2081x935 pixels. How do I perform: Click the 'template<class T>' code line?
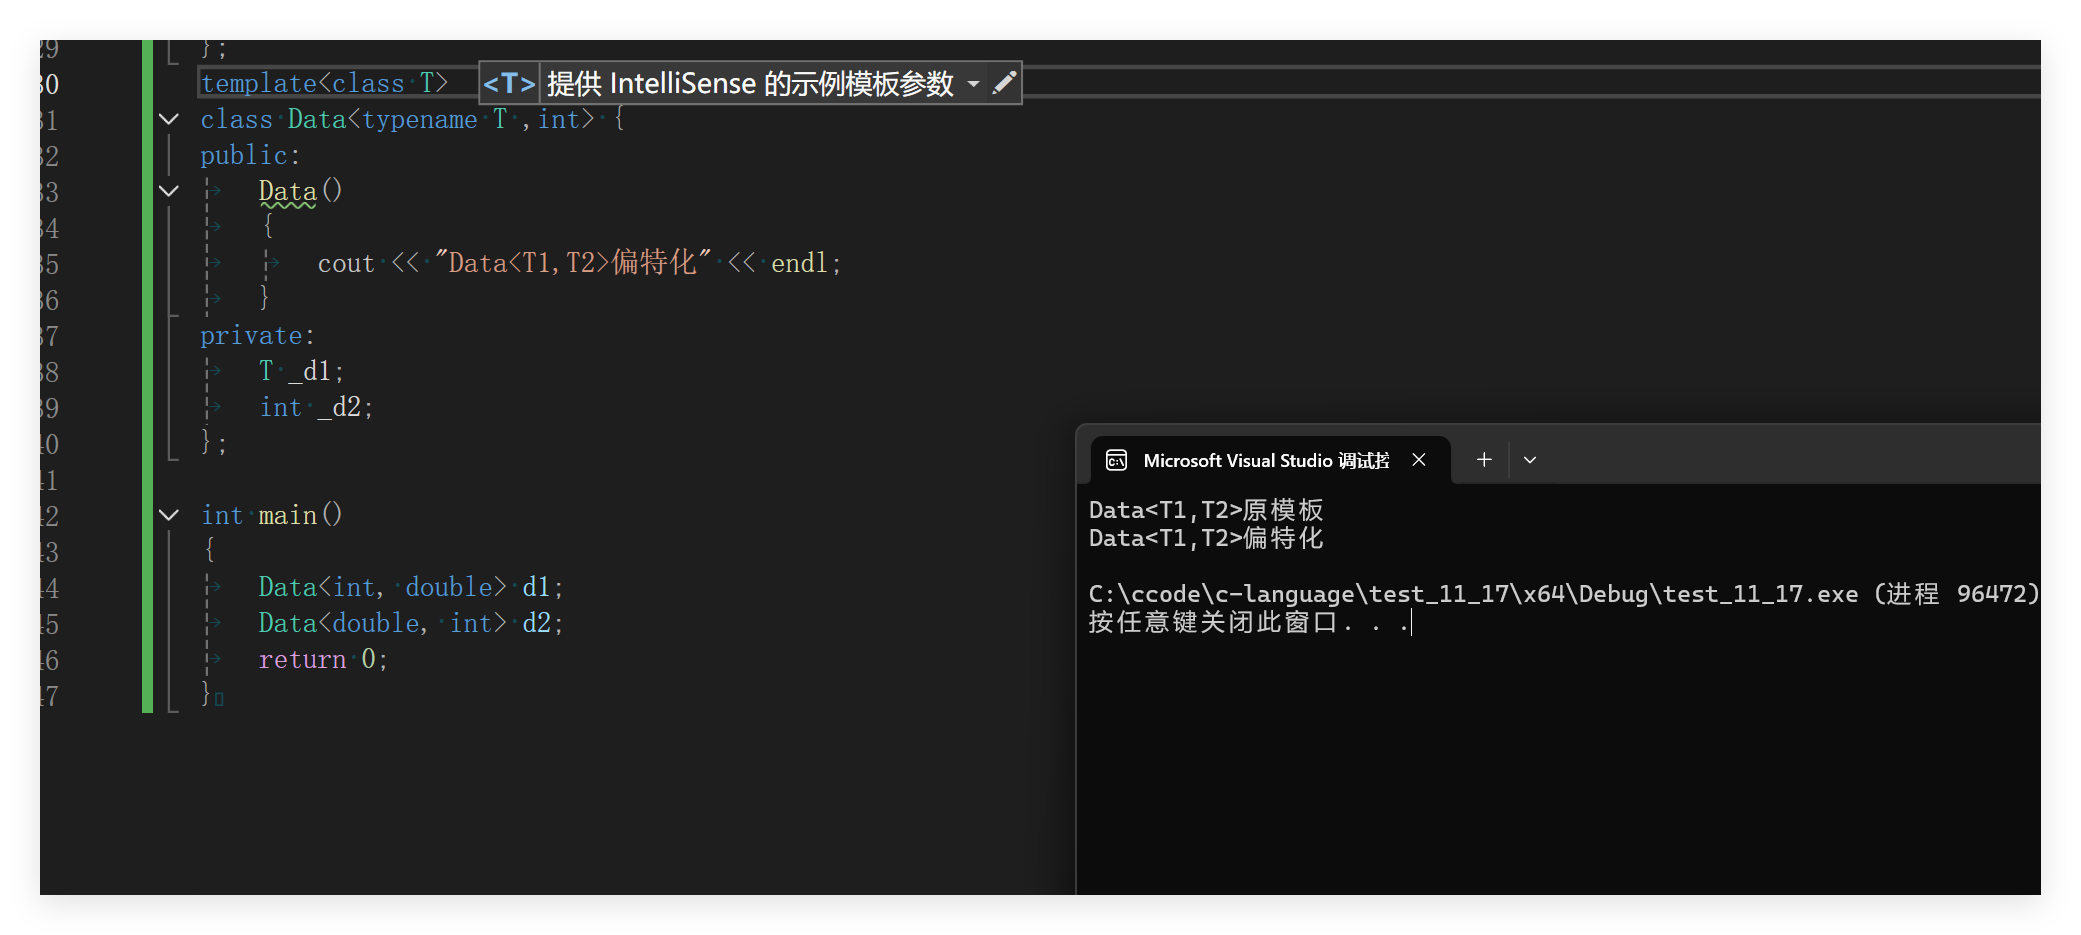pyautogui.click(x=324, y=83)
